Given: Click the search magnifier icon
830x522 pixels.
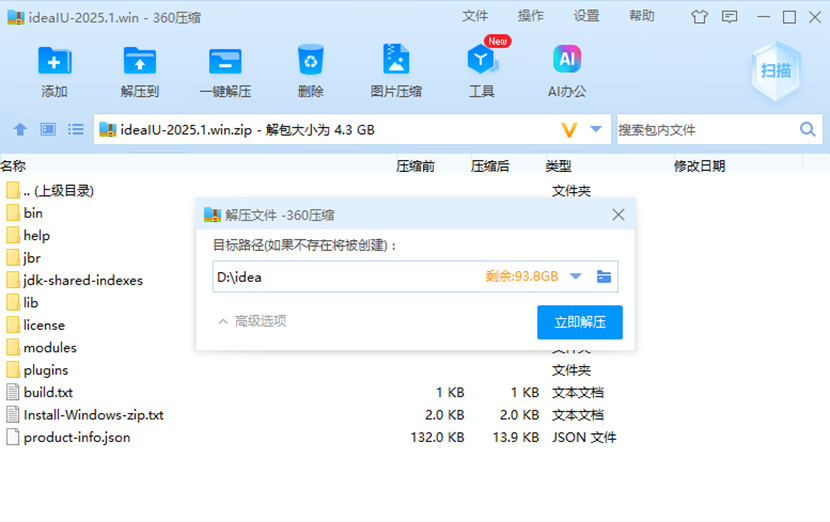Looking at the screenshot, I should pos(808,129).
